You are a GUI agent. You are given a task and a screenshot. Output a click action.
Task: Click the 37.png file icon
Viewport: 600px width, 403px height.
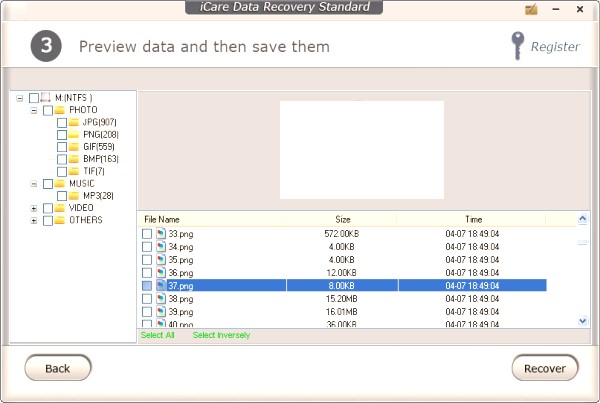pyautogui.click(x=161, y=286)
